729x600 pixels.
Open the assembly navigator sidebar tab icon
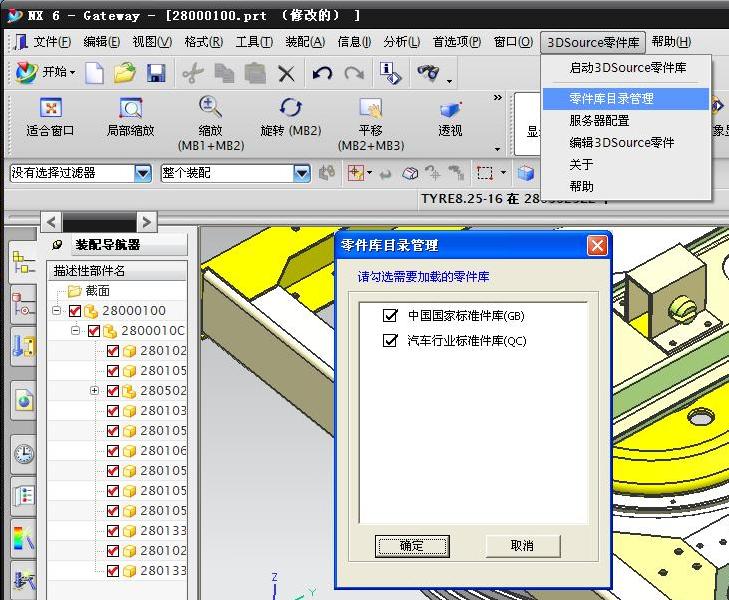point(23,263)
